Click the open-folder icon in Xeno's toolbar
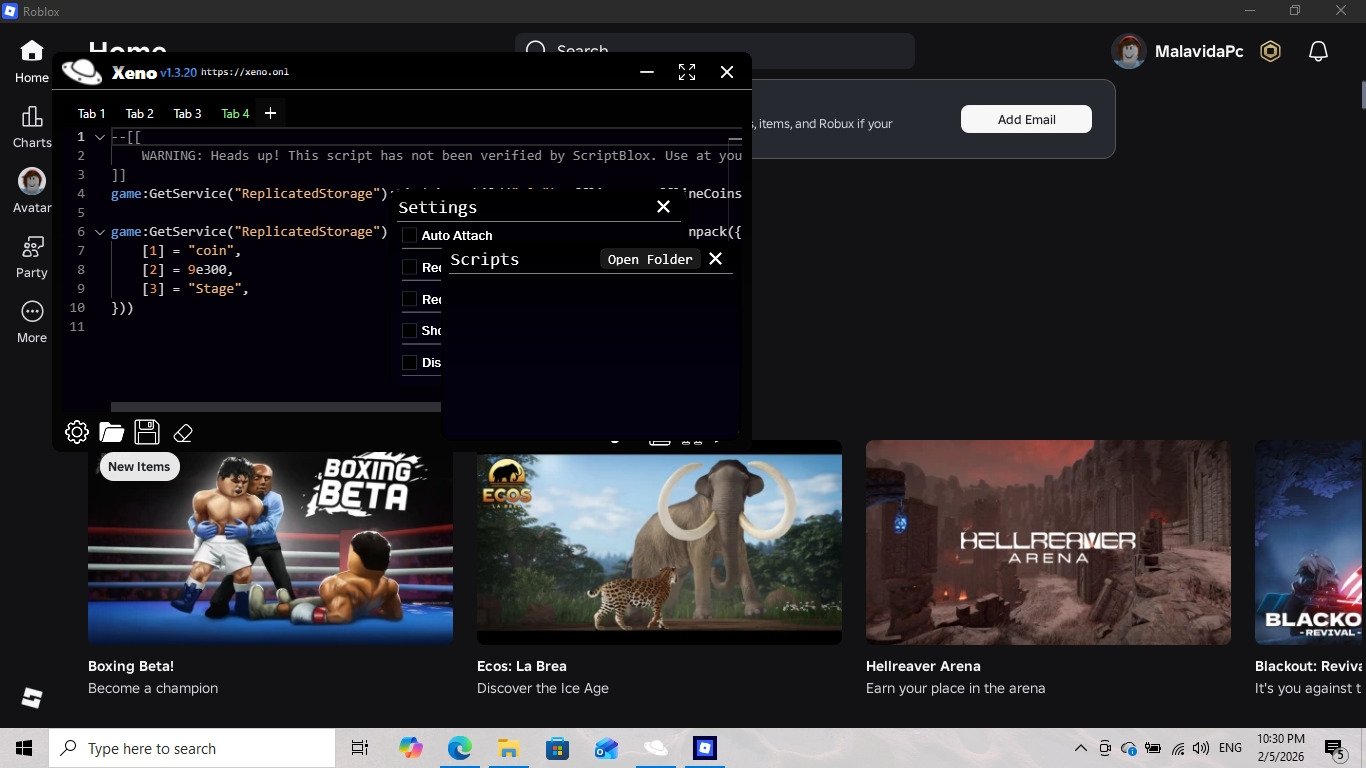The image size is (1366, 768). (112, 432)
